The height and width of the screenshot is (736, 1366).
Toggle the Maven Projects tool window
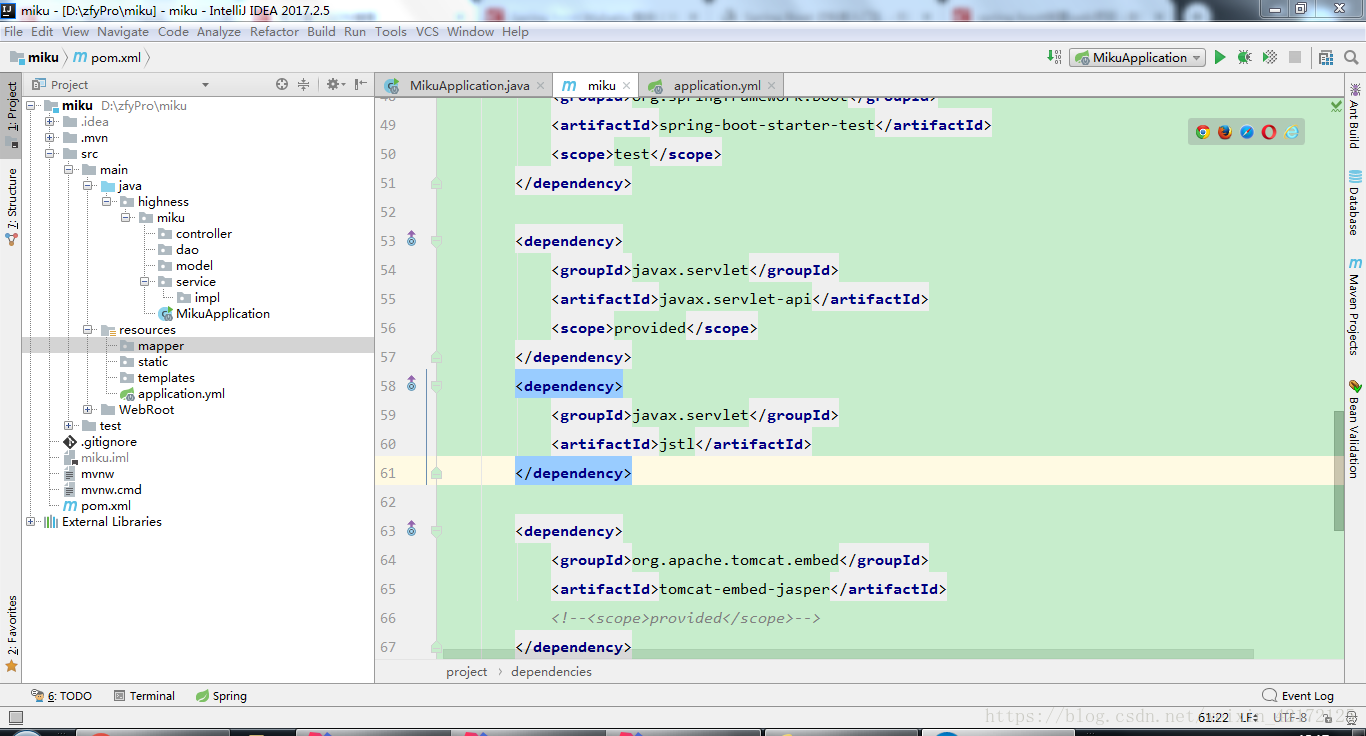click(1355, 306)
